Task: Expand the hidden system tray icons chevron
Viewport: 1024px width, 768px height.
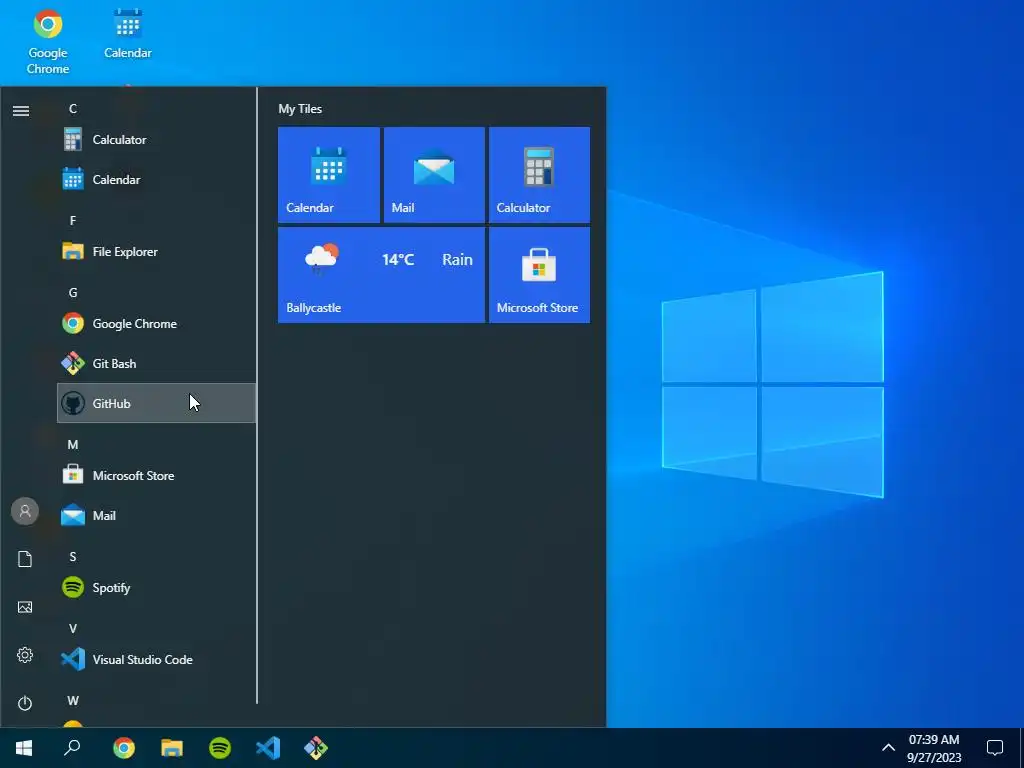Action: pyautogui.click(x=888, y=748)
